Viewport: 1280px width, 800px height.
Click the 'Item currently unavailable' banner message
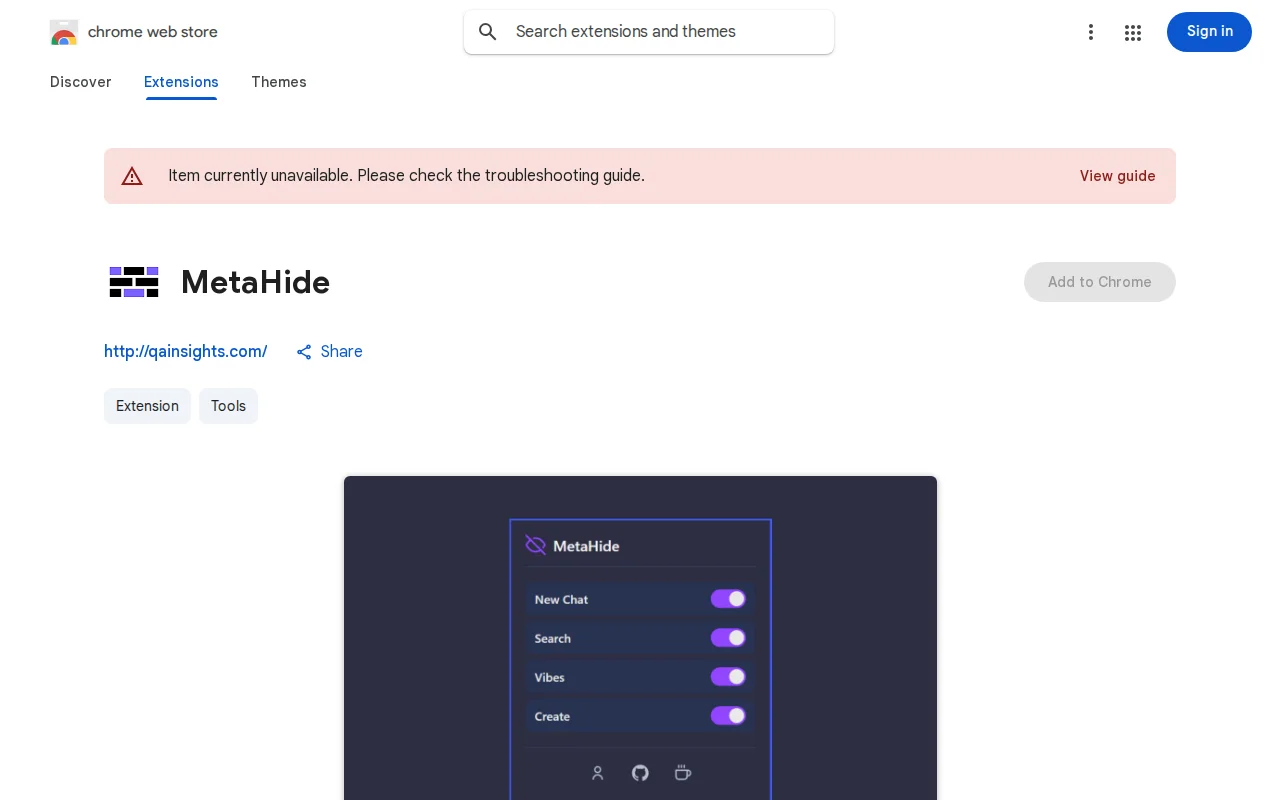click(406, 176)
